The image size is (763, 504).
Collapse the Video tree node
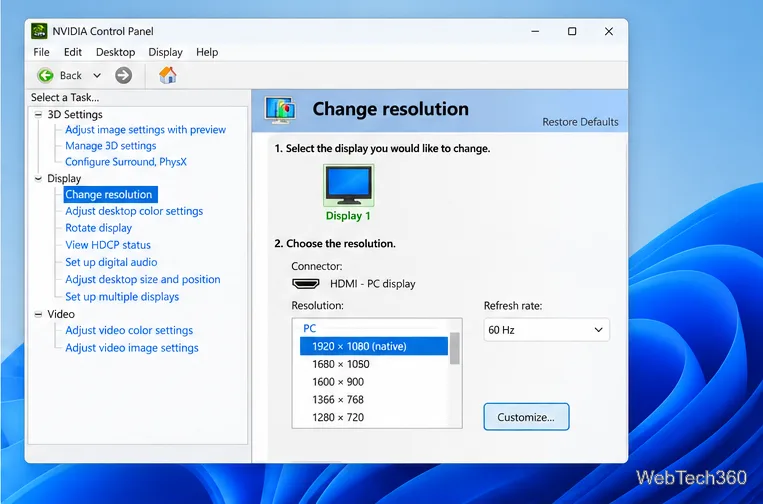38,314
